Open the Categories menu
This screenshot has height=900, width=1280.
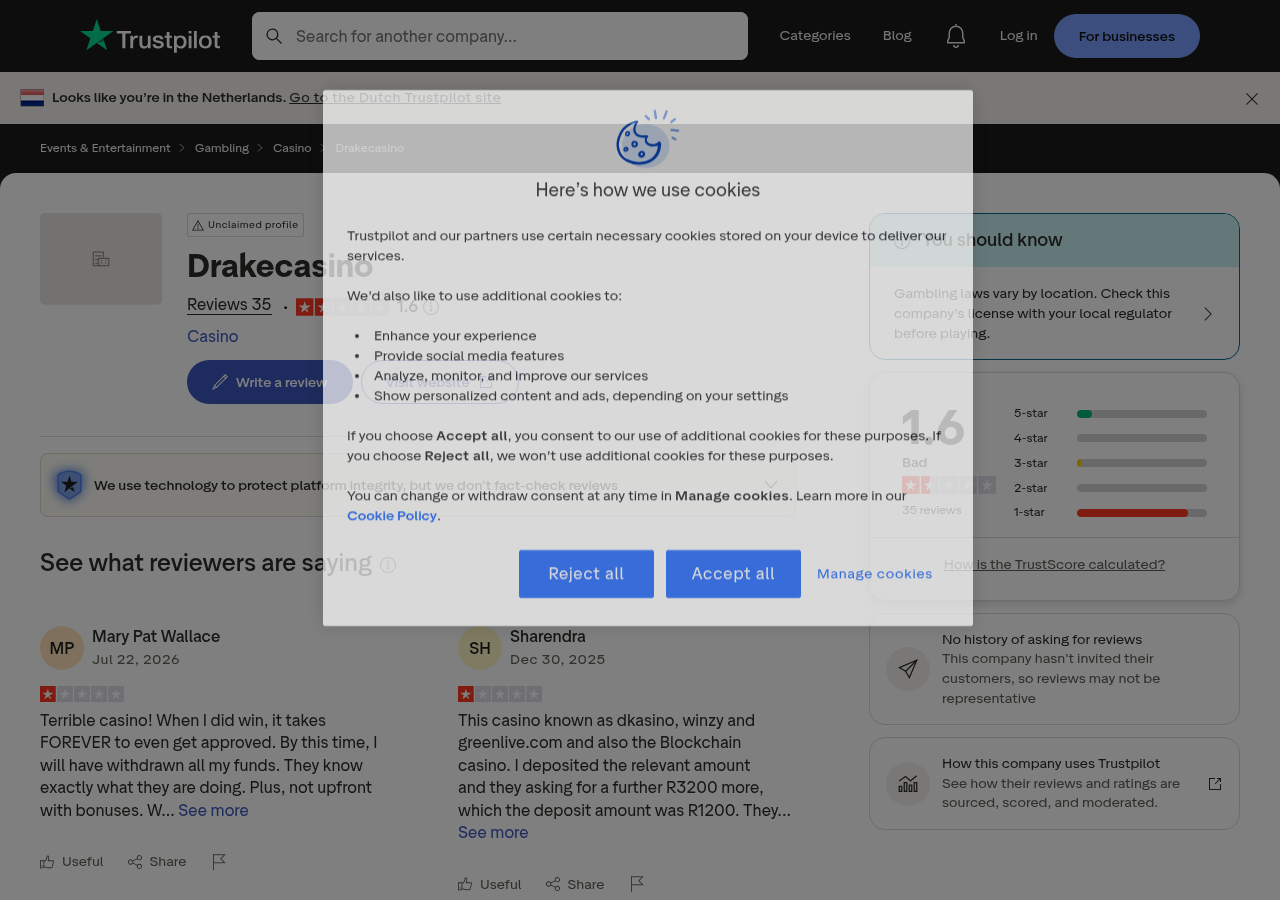tap(815, 36)
